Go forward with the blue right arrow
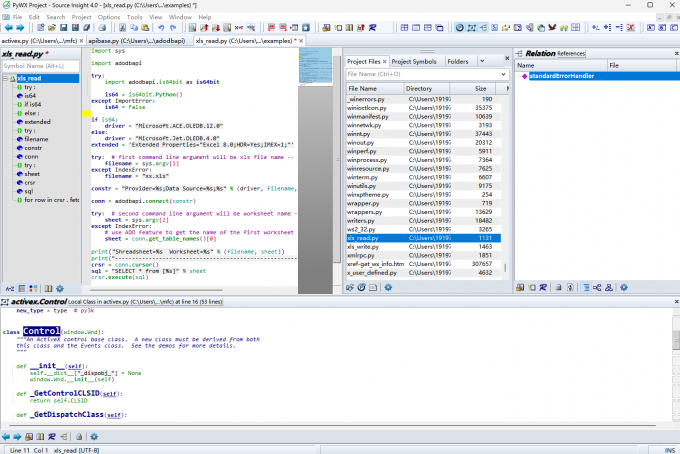The height and width of the screenshot is (454, 680). click(x=20, y=28)
